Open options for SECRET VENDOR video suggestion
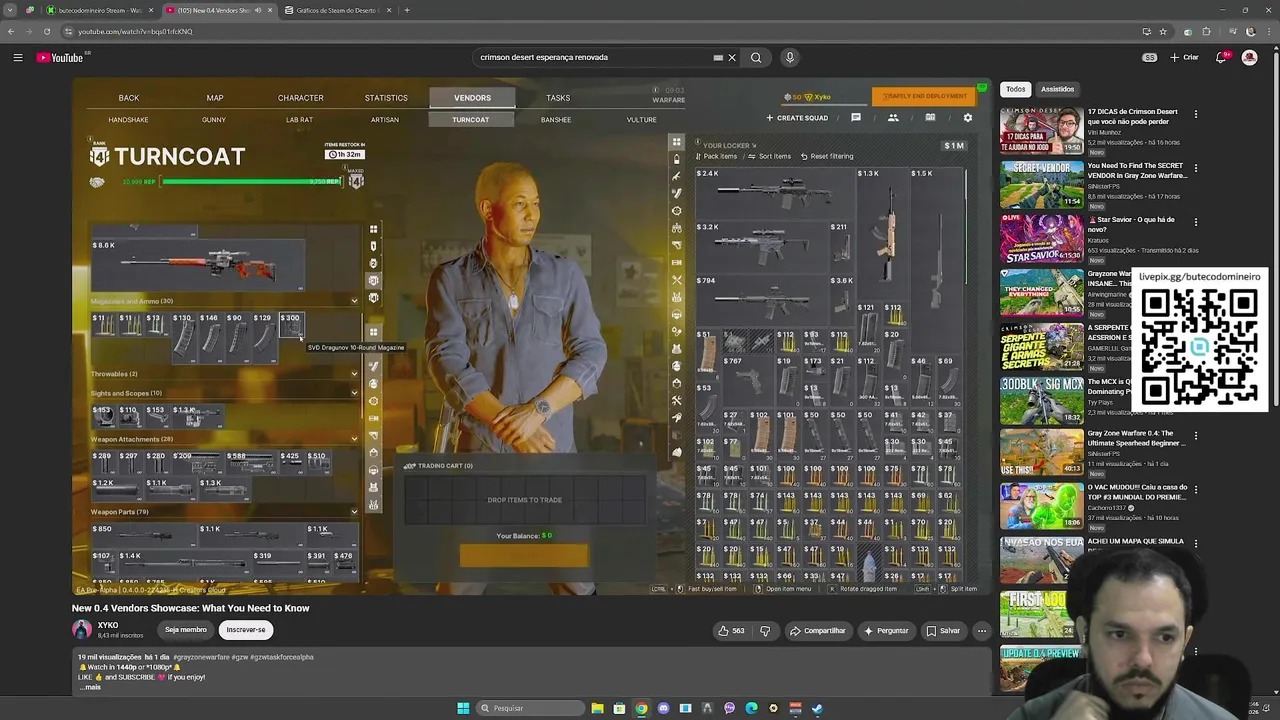This screenshot has width=1280, height=720. coord(1195,168)
